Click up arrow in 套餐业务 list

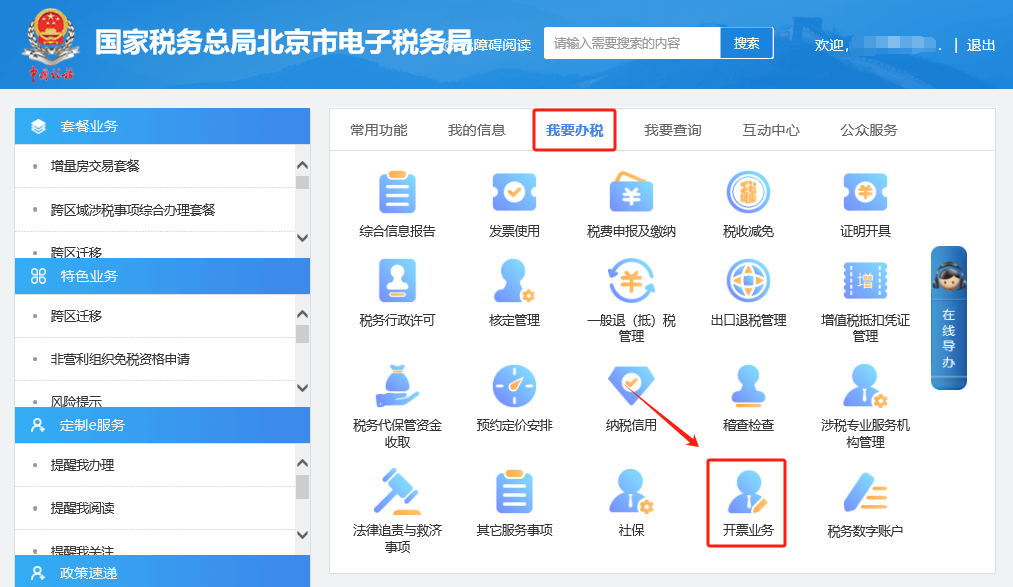point(302,165)
